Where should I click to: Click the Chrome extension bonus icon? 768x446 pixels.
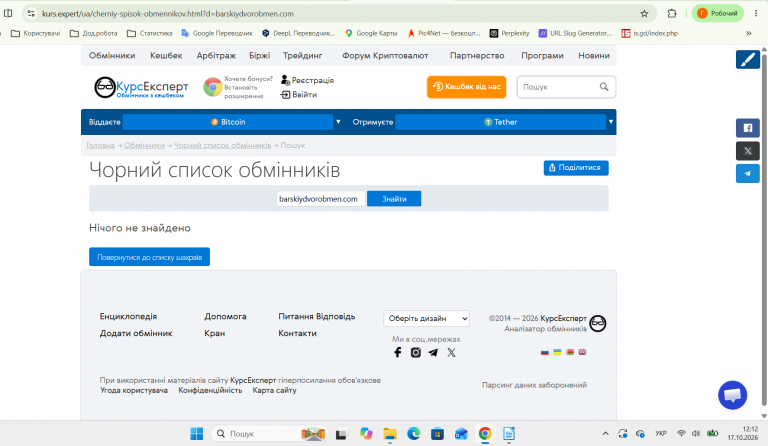pyautogui.click(x=213, y=87)
